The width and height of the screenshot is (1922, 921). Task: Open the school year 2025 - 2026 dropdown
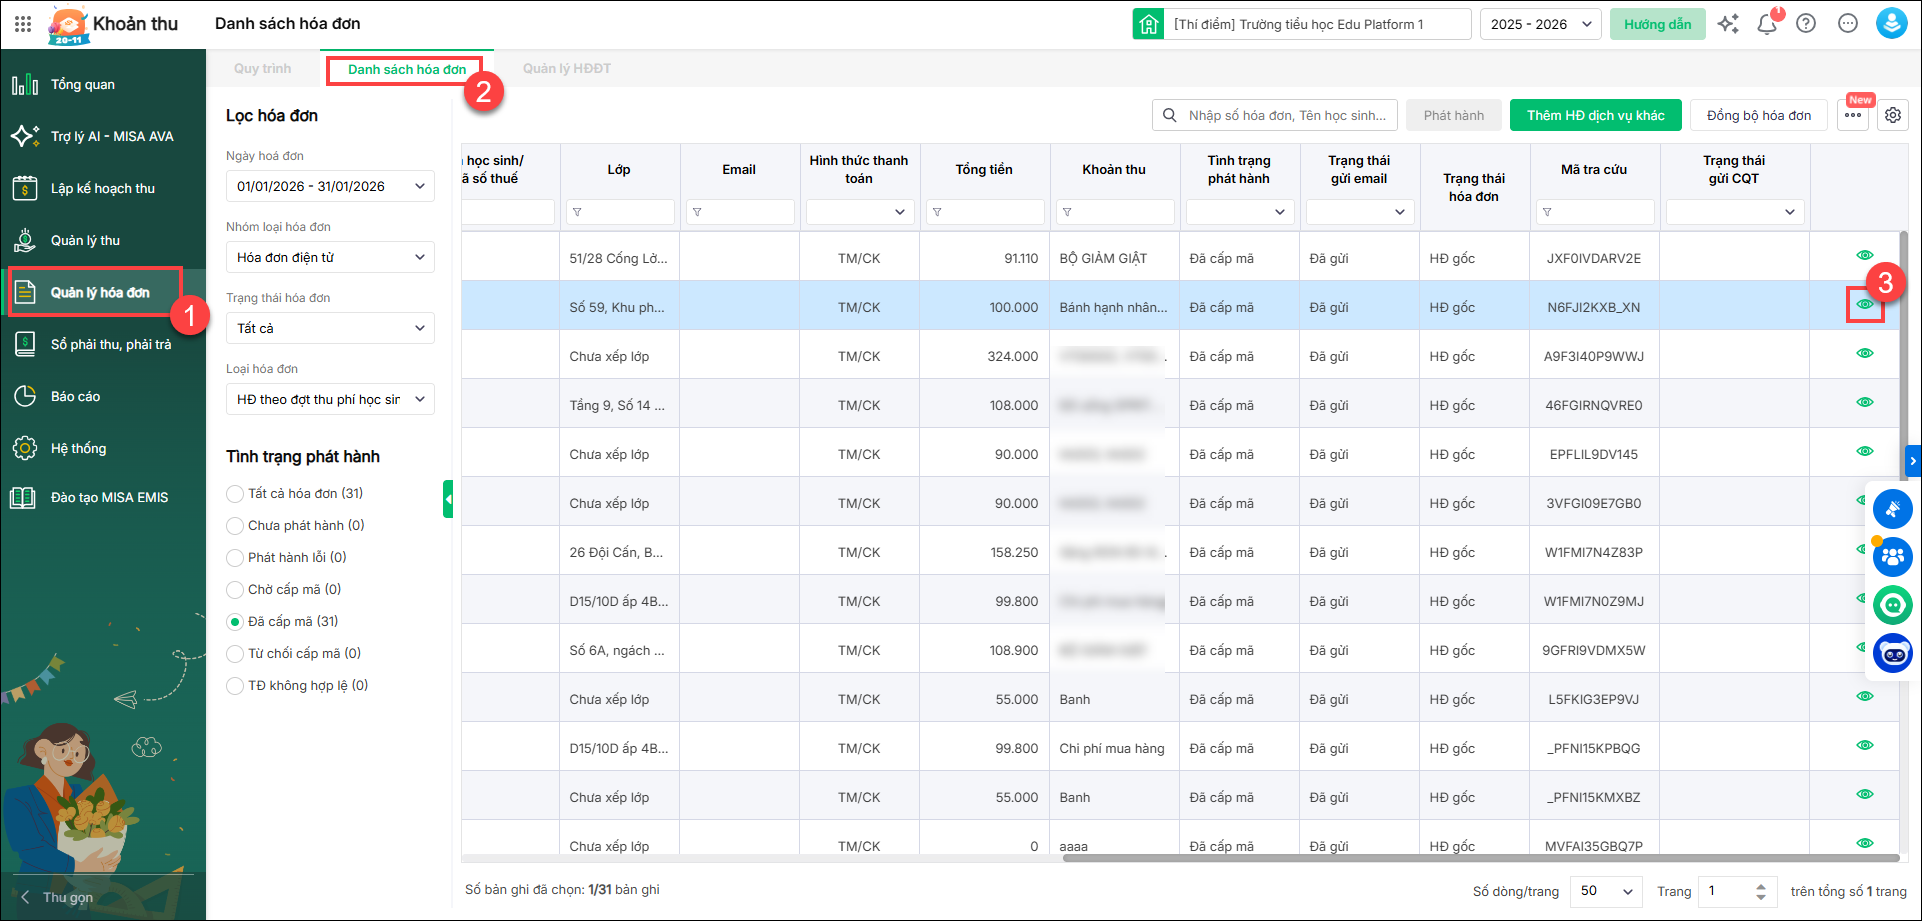point(1540,24)
